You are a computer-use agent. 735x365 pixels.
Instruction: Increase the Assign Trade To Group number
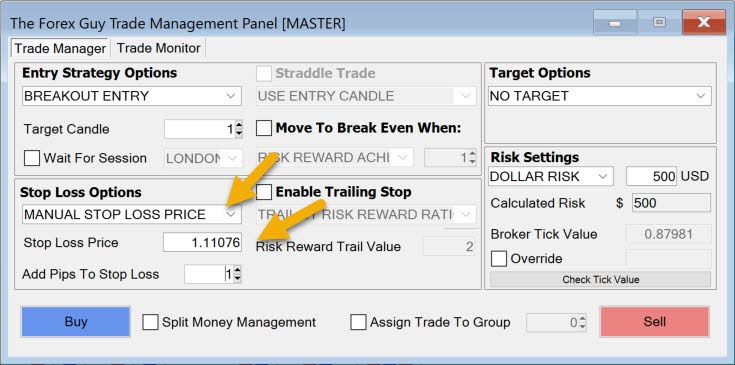click(x=582, y=319)
